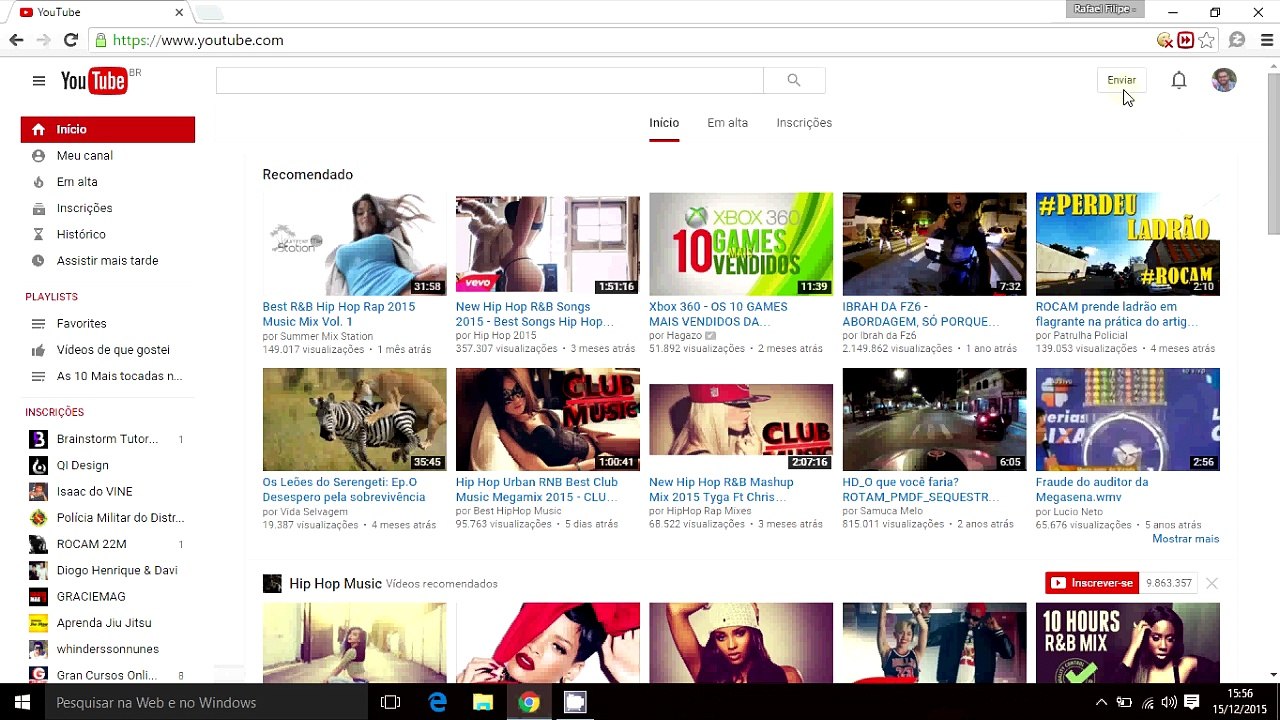Click the Assistir mais tarde clock icon
Image resolution: width=1280 pixels, height=720 pixels.
coord(38,261)
